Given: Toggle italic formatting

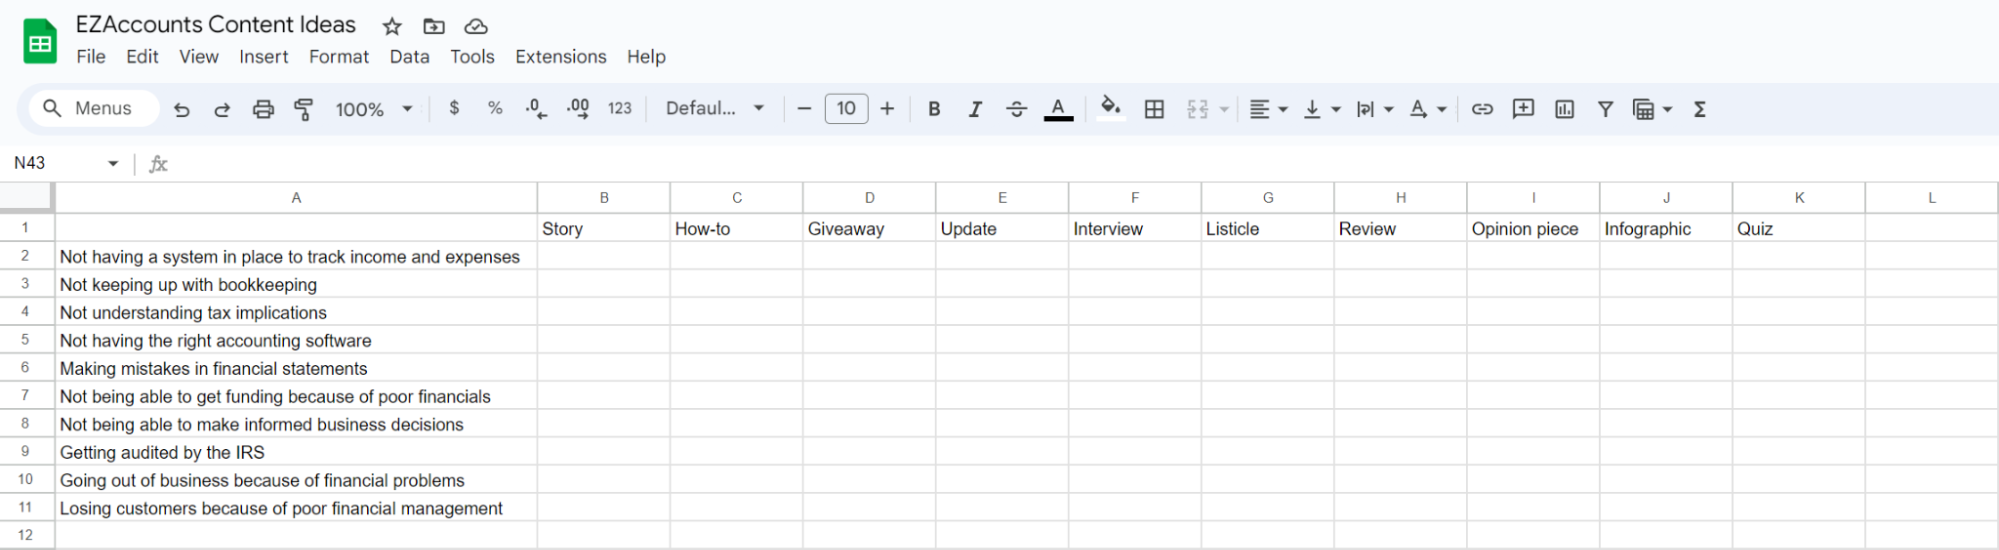Looking at the screenshot, I should [x=975, y=109].
